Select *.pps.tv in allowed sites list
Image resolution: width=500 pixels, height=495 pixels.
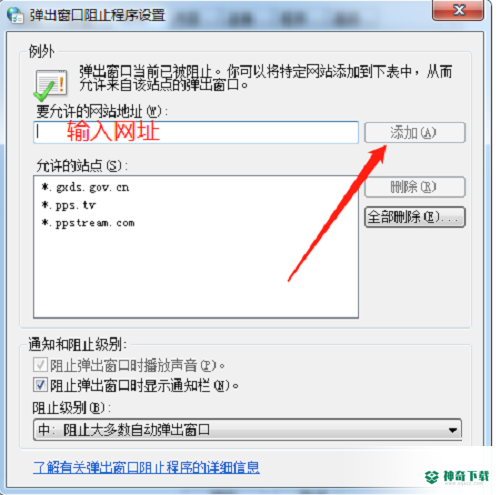pyautogui.click(x=69, y=205)
